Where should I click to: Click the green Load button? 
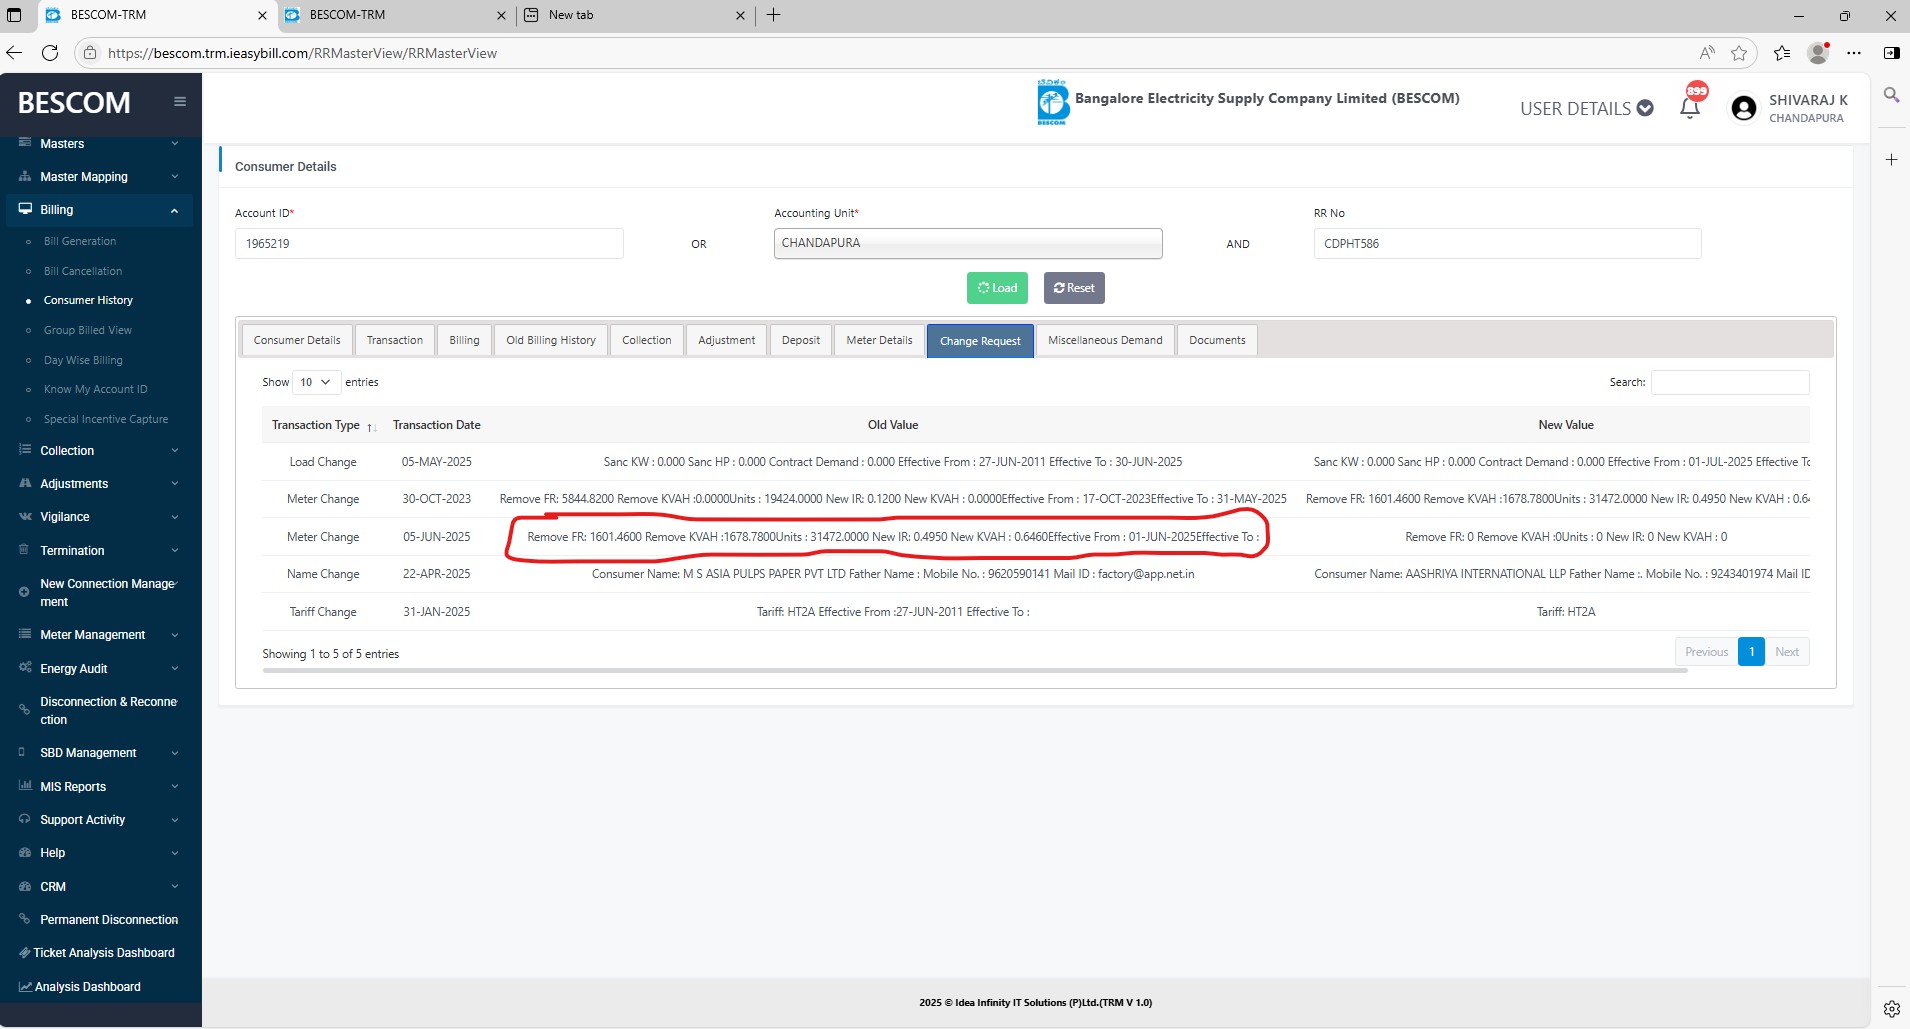pyautogui.click(x=997, y=288)
